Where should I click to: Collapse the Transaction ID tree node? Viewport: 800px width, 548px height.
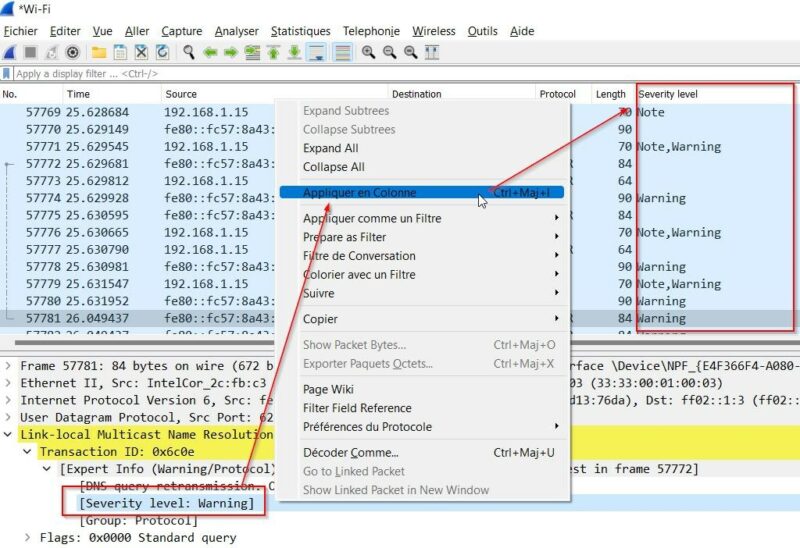(x=28, y=452)
